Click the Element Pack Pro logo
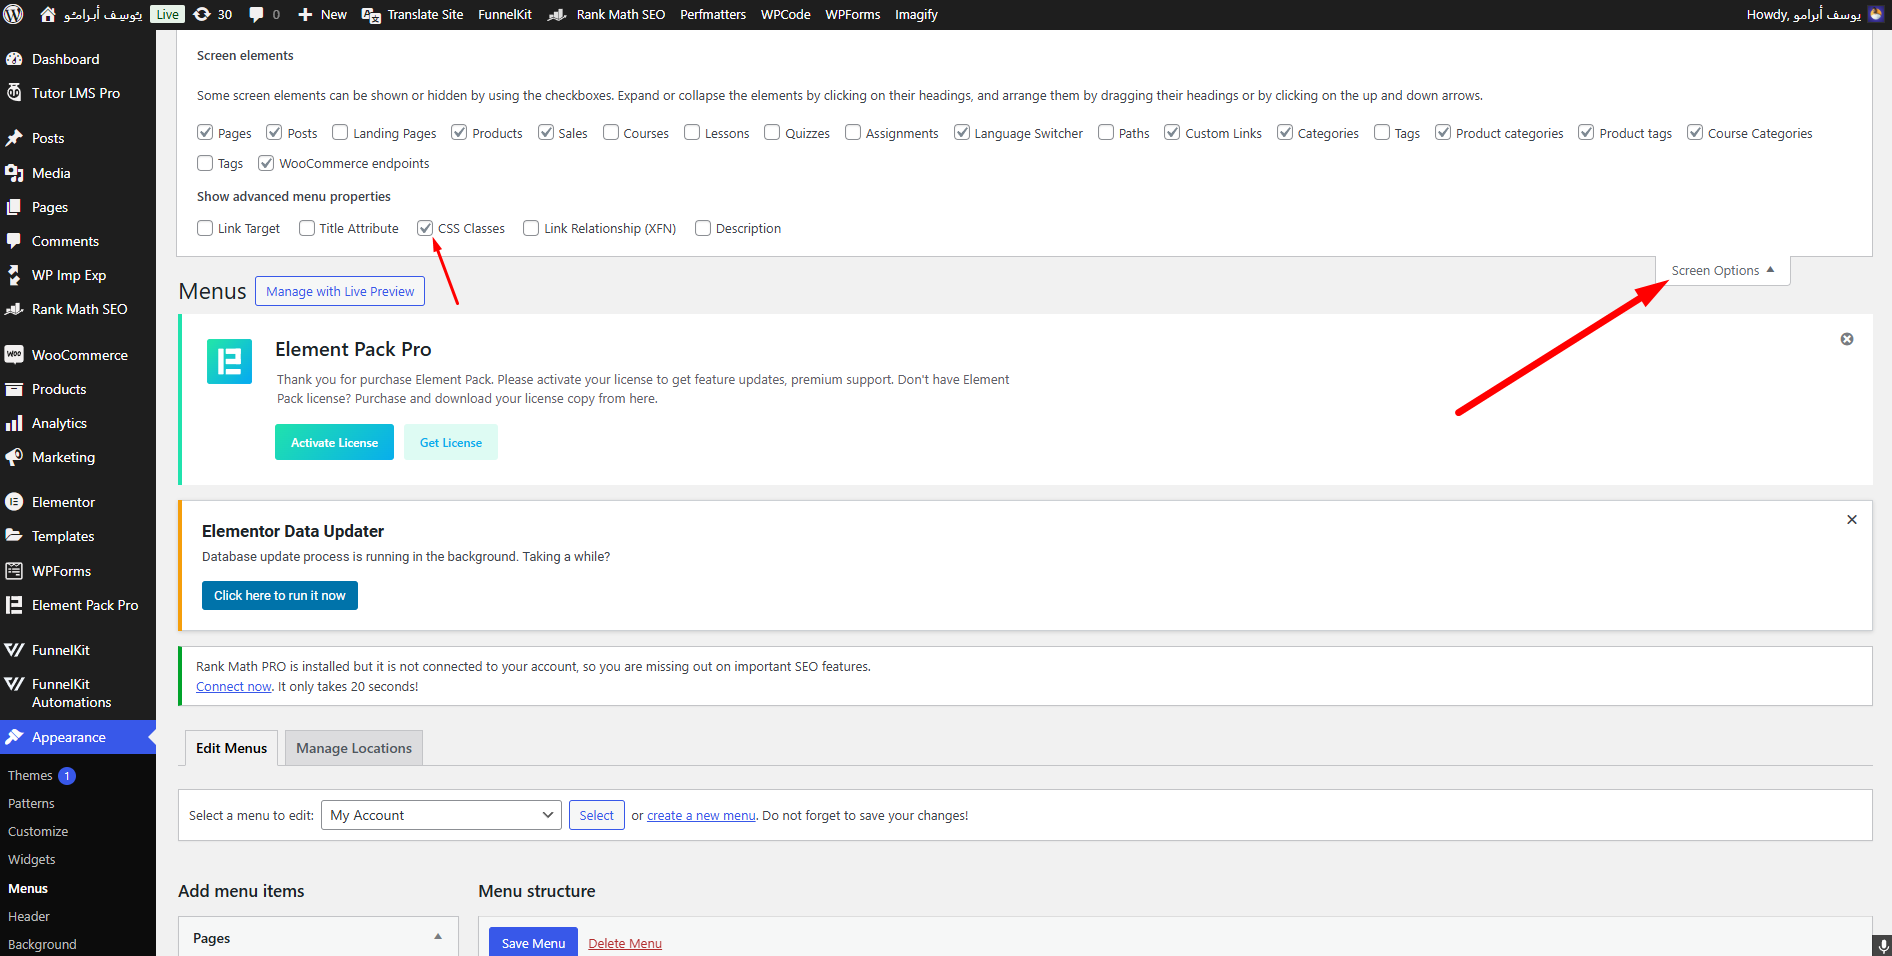Viewport: 1892px width, 956px height. point(229,361)
